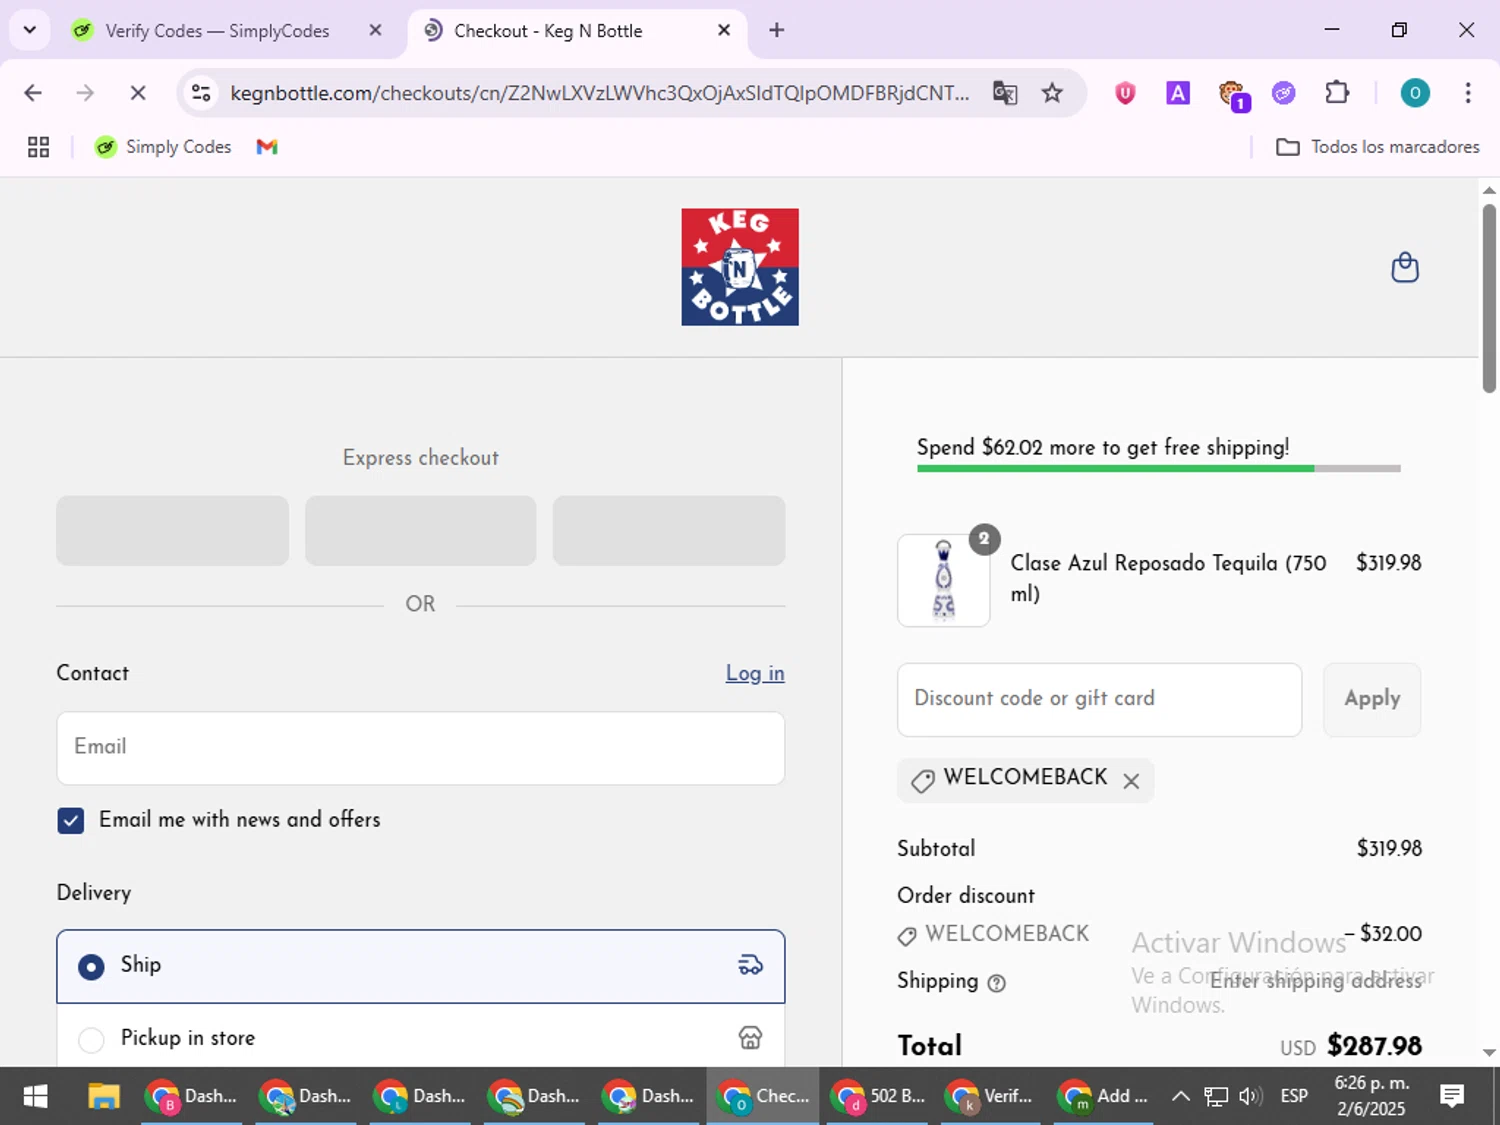Go back to the previous page
Screen dimensions: 1500x1125
click(x=33, y=93)
